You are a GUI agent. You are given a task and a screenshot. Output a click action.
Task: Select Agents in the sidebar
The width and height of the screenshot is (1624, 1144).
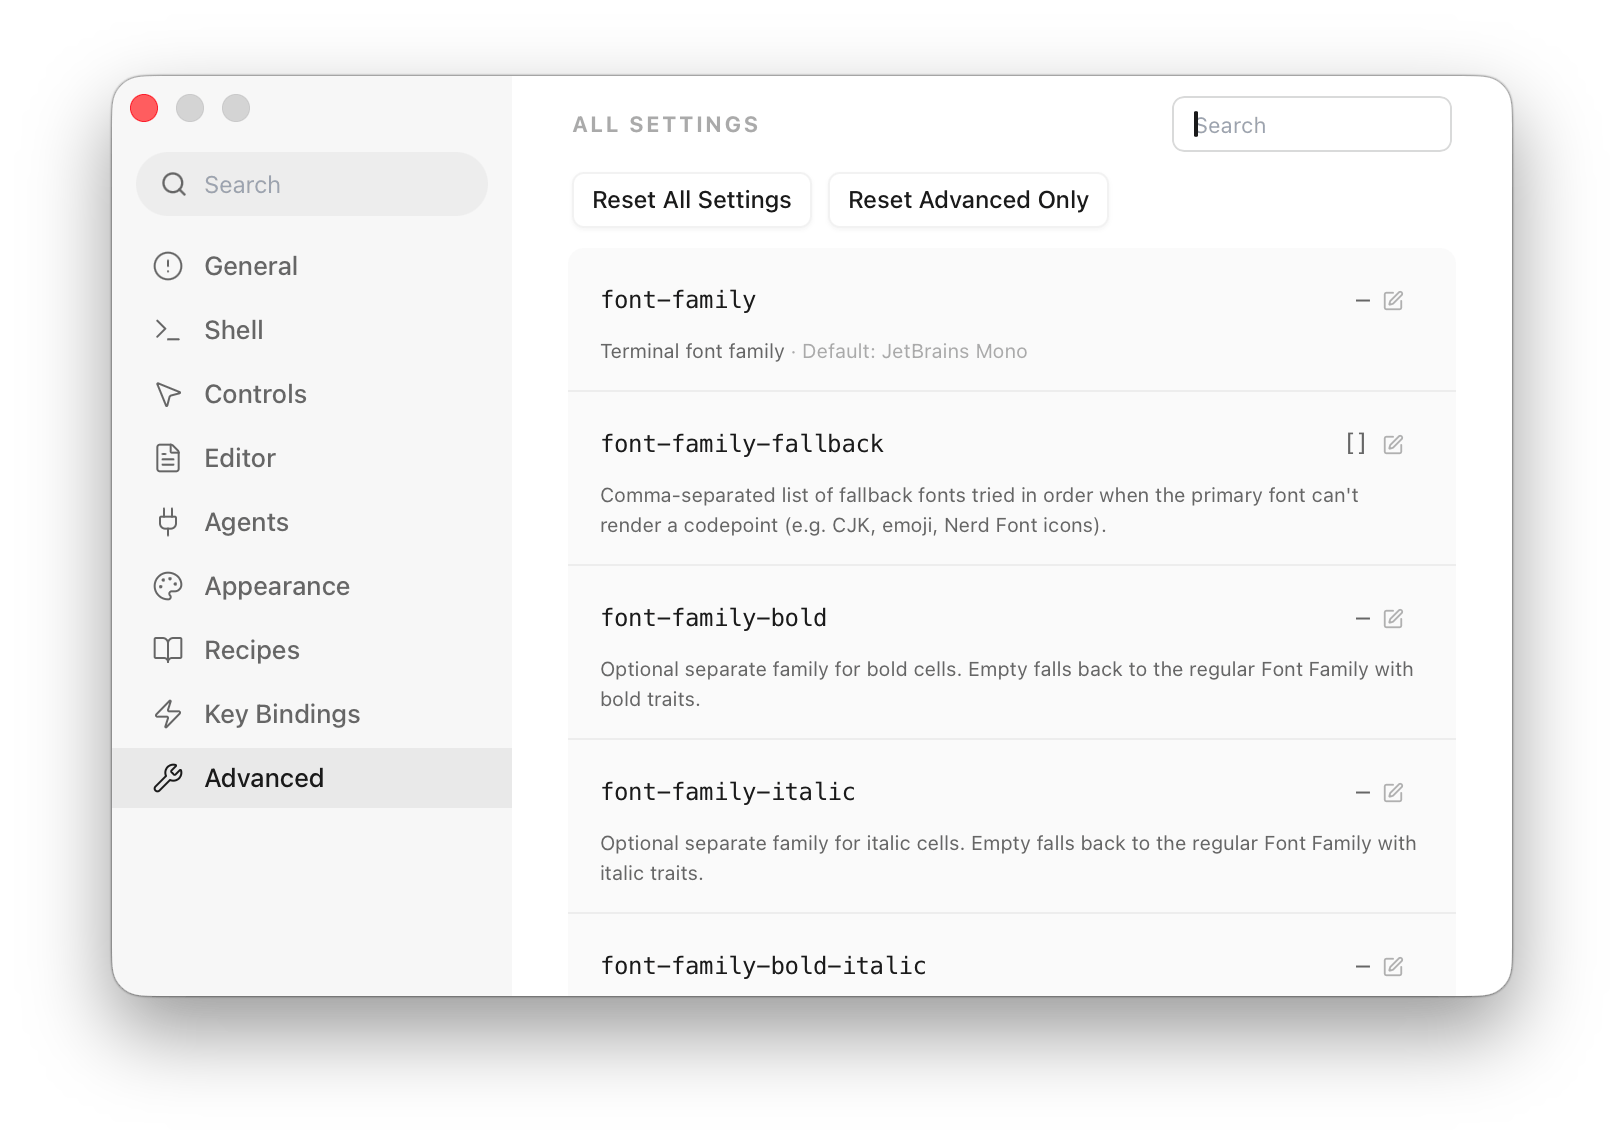click(x=312, y=522)
